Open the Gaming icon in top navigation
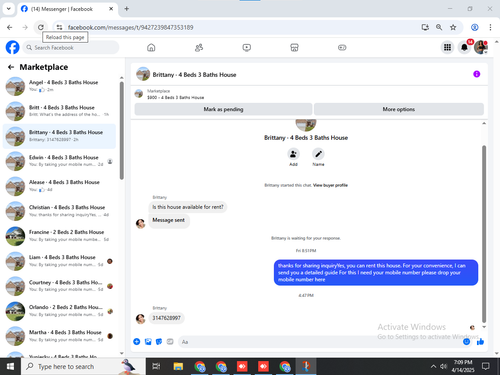This screenshot has height=375, width=500. (x=342, y=48)
